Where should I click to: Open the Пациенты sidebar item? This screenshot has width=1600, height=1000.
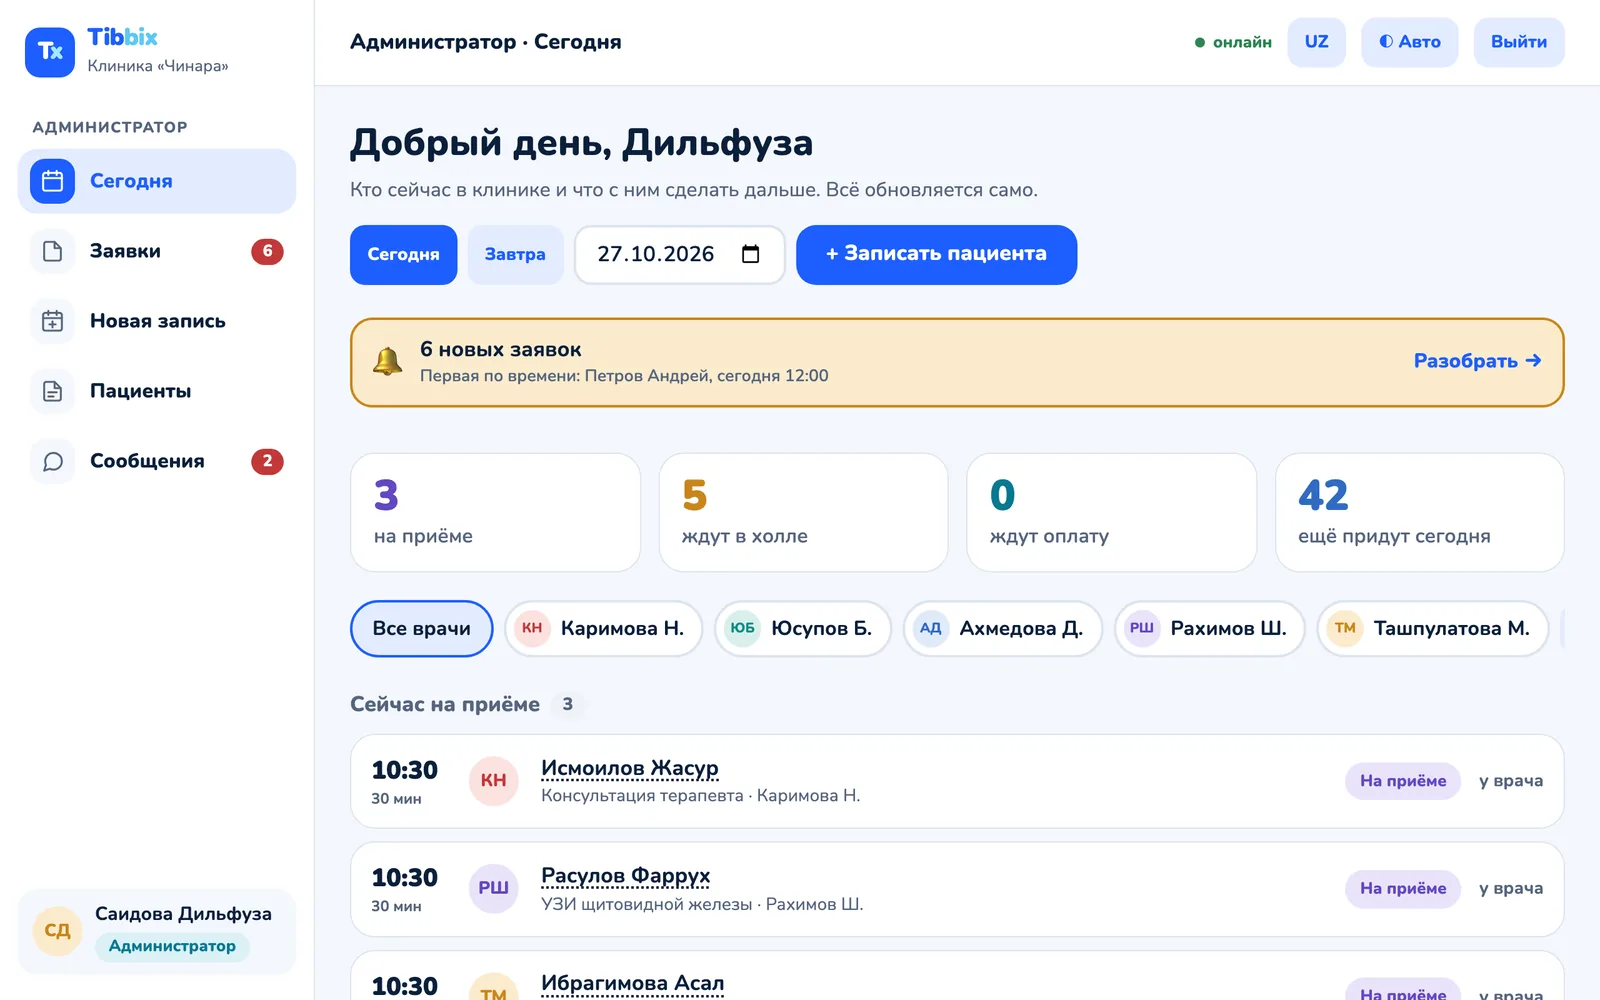(x=157, y=391)
